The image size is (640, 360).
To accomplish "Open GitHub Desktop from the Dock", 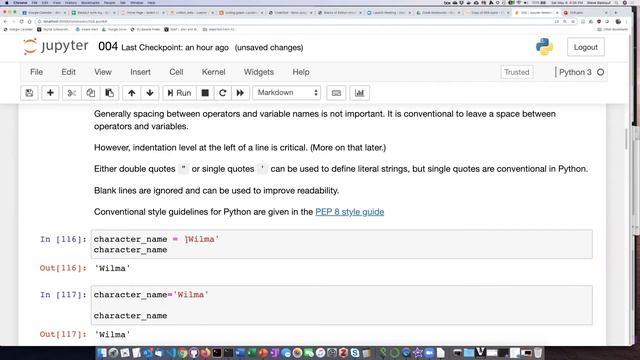I will 193,353.
